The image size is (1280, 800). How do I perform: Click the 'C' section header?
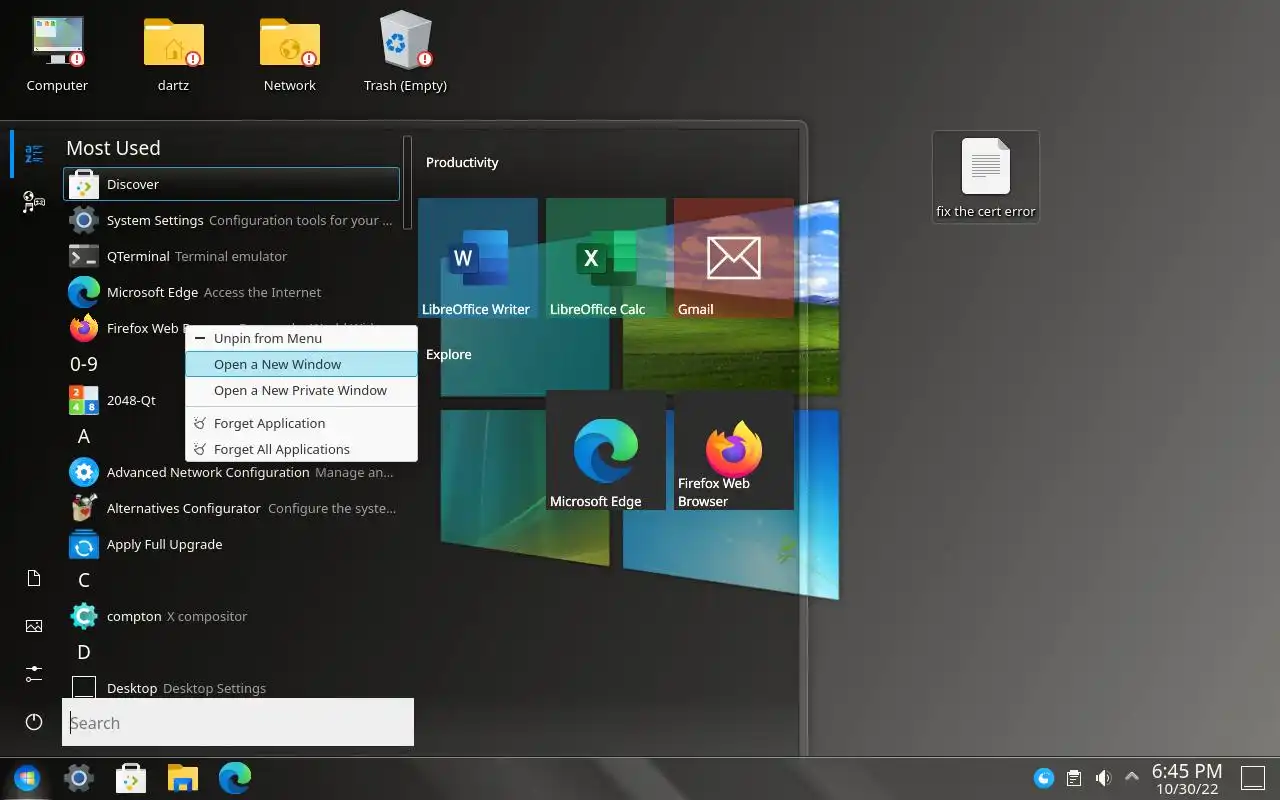tap(84, 580)
